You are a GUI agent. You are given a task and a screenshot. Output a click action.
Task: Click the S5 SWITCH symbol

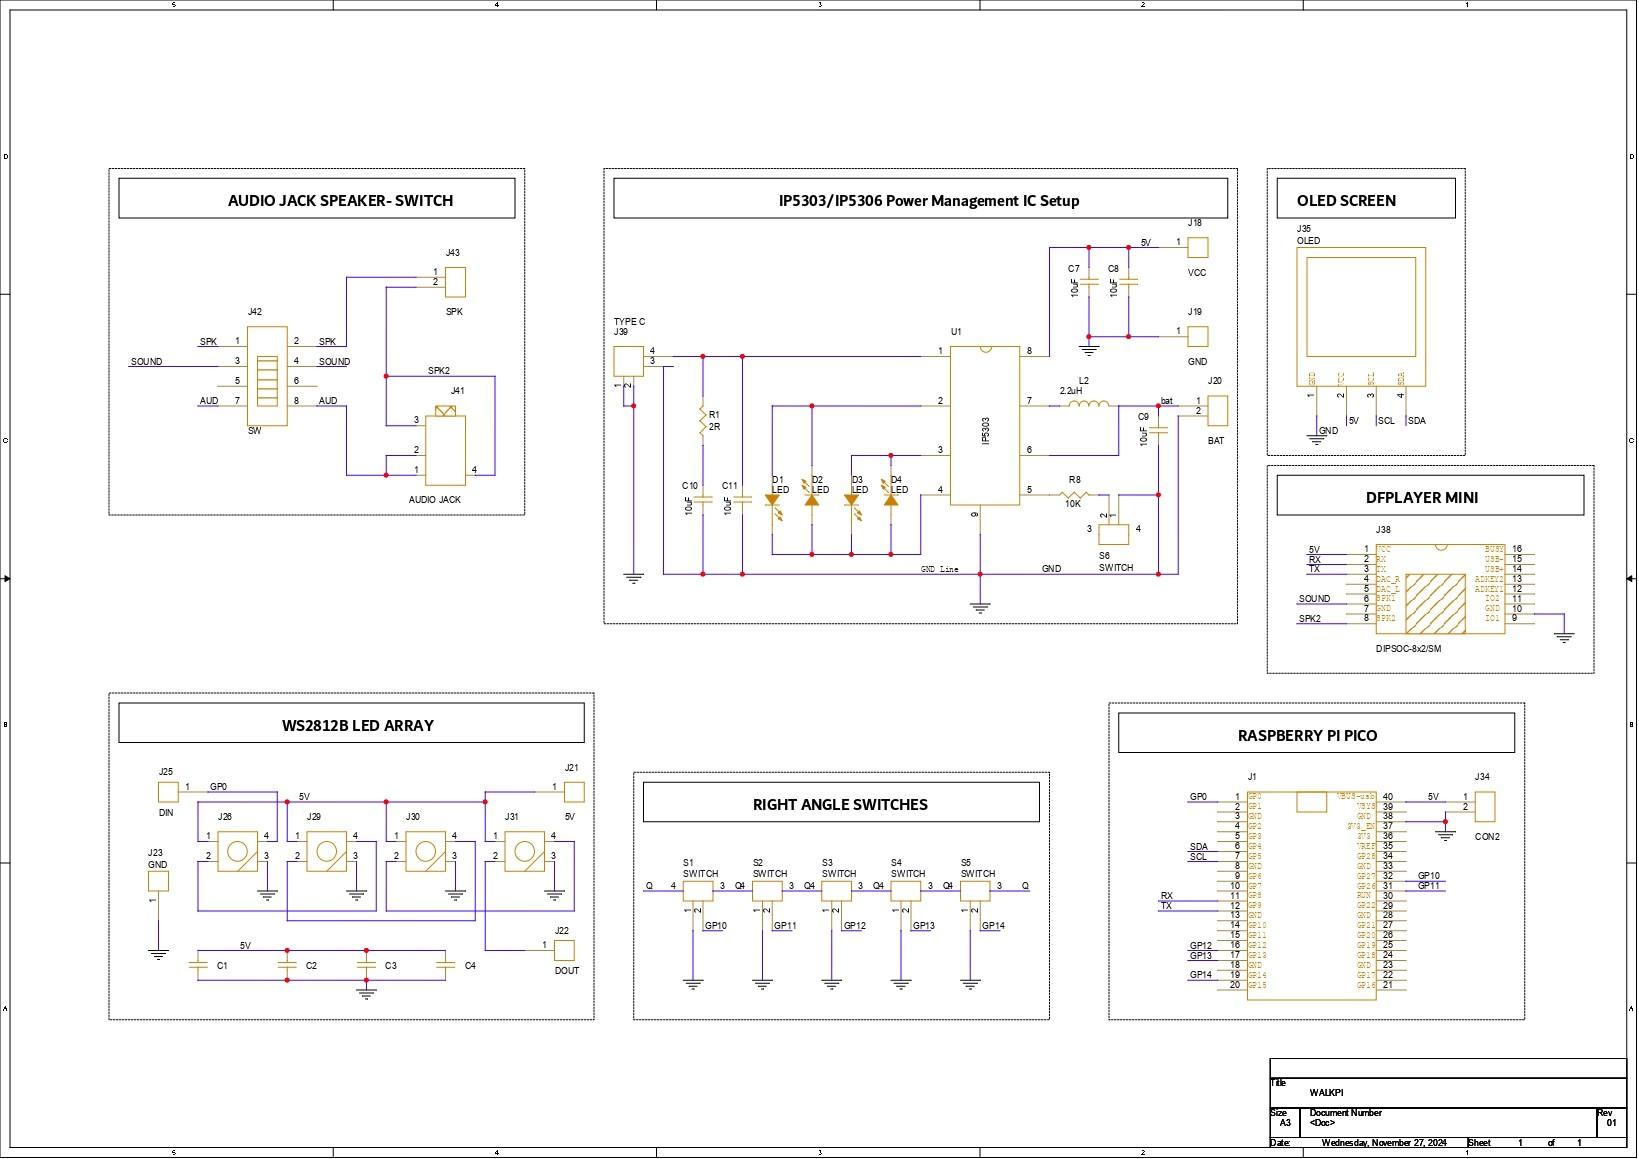pyautogui.click(x=975, y=891)
